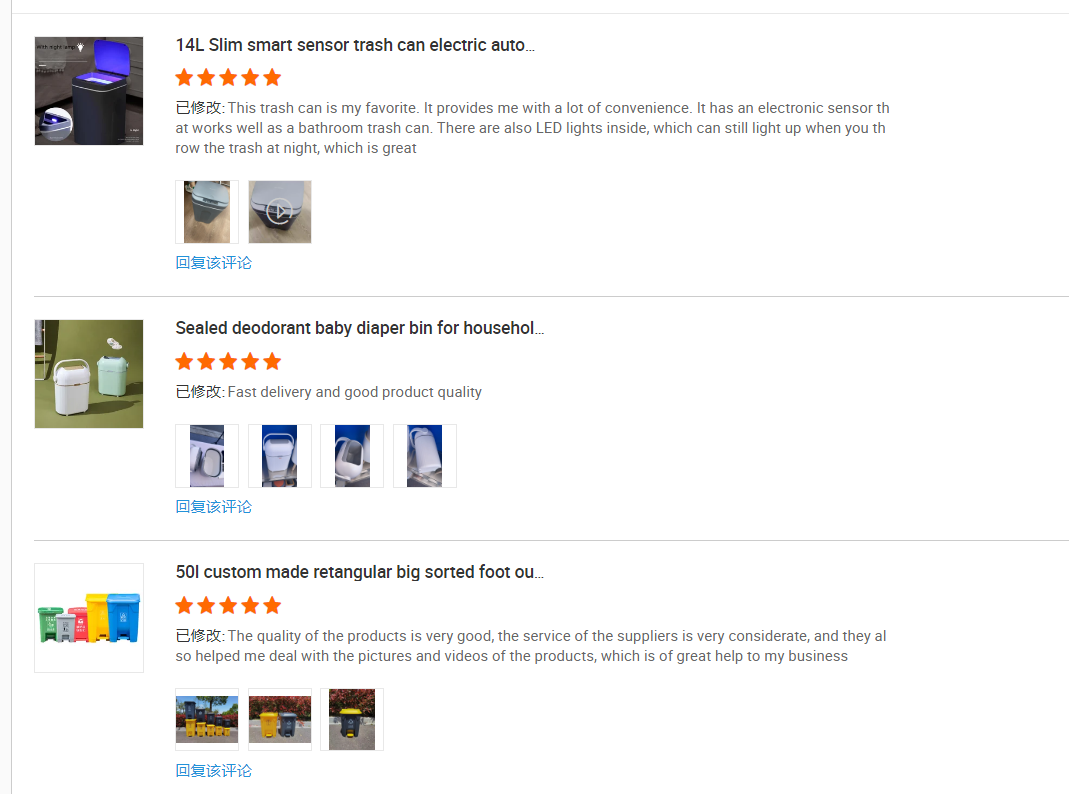
Task: Click the star rating of diaper bin review
Action: click(x=228, y=361)
